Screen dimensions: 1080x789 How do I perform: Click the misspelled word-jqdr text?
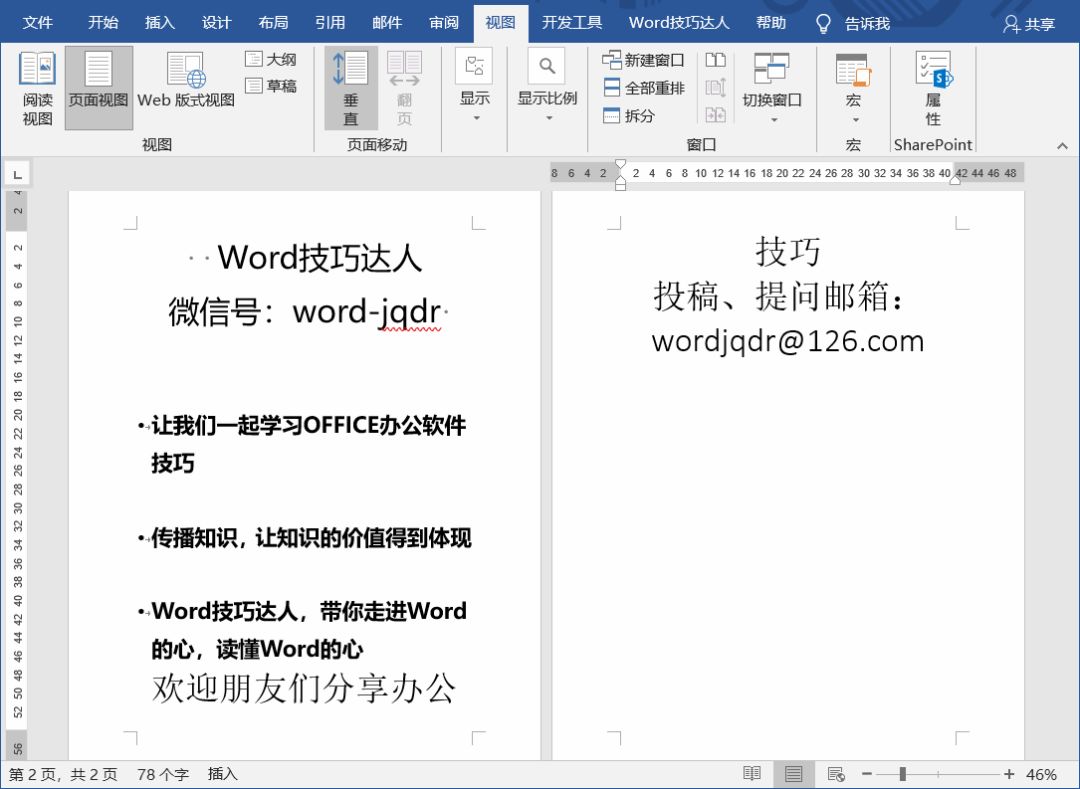(x=366, y=313)
